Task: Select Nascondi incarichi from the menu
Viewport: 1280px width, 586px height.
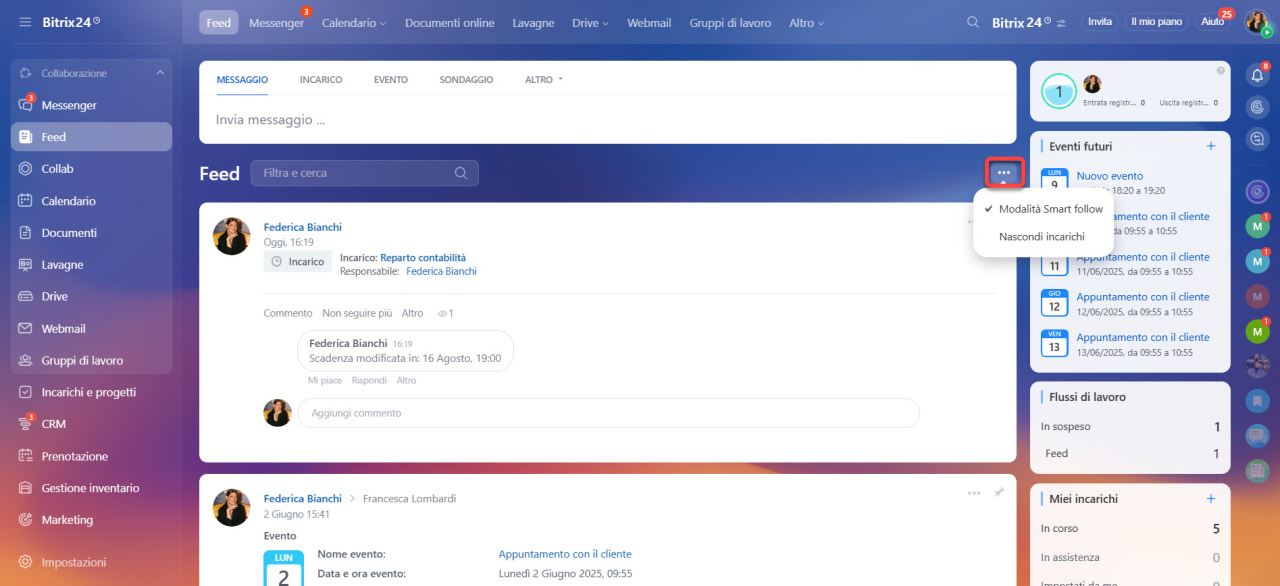Action: (x=1043, y=237)
